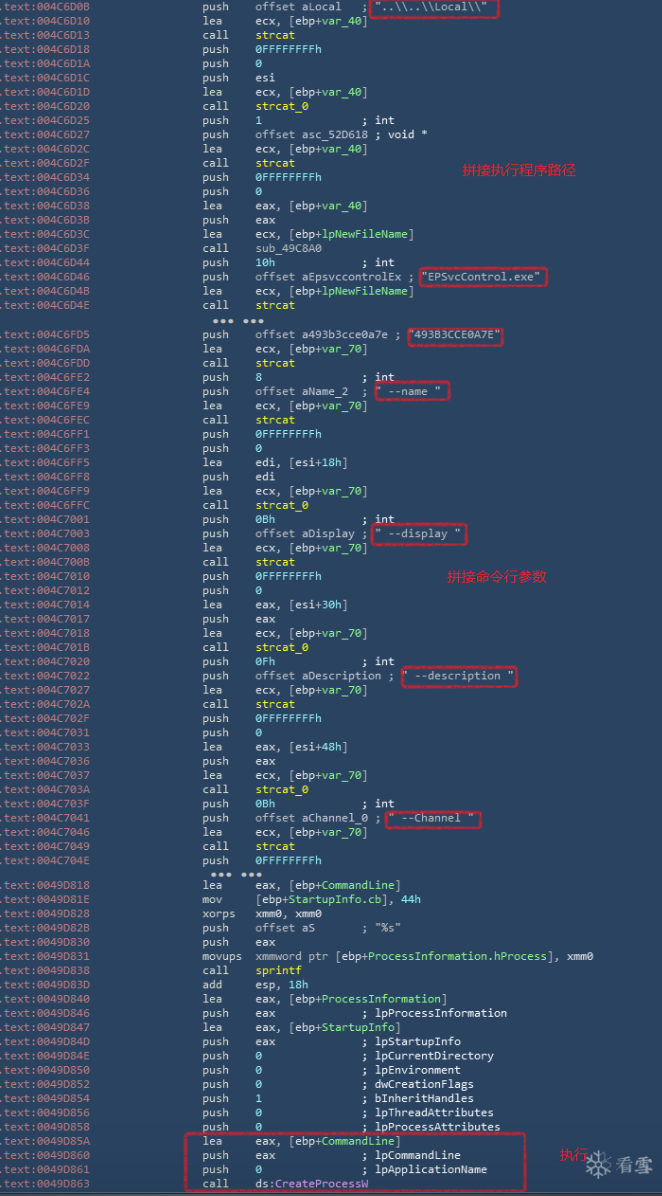Select the "493B3CCE0A7E" string comment
This screenshot has width=662, height=1196.
(x=455, y=335)
